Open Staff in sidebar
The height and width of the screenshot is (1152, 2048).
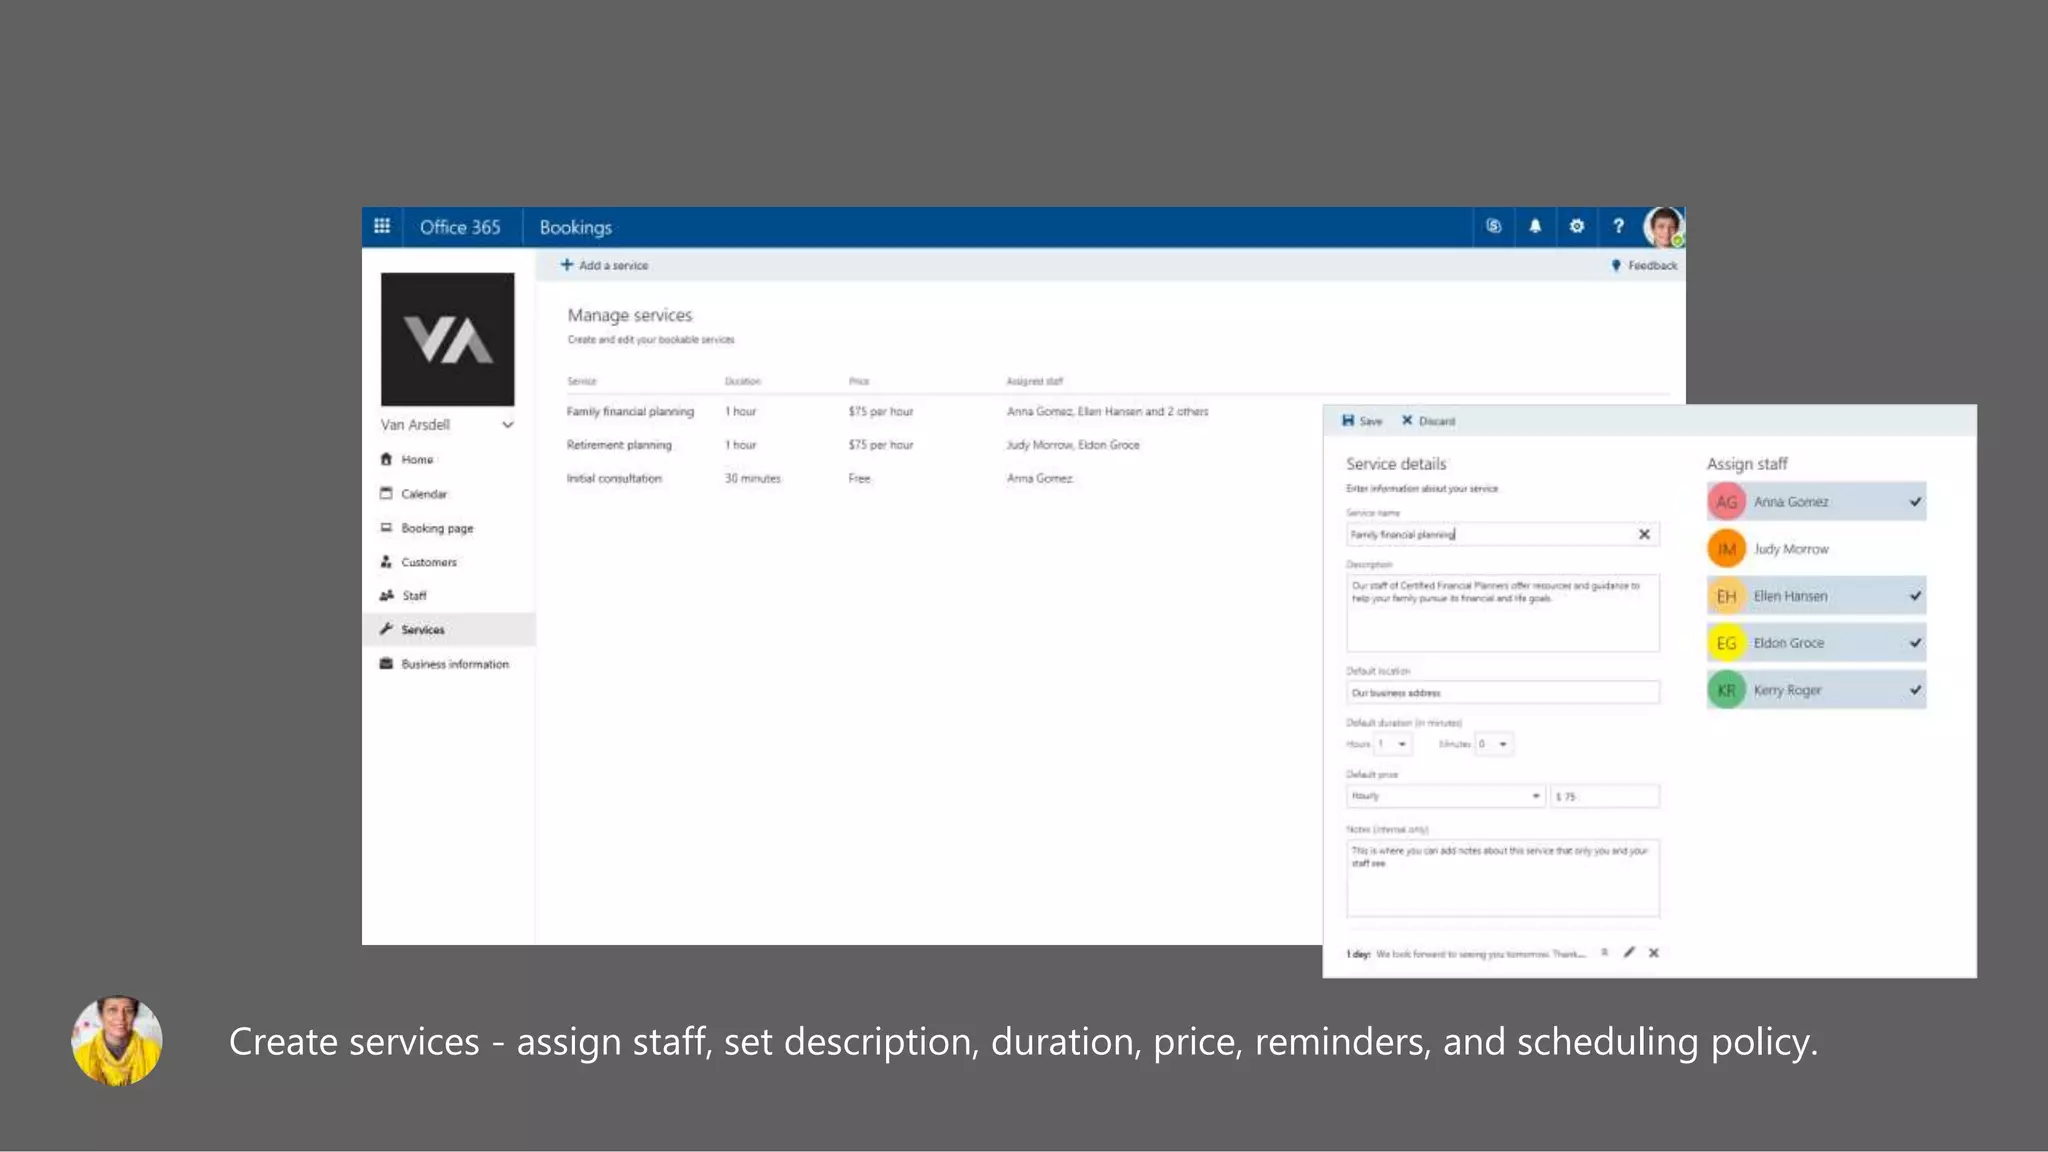(447, 596)
